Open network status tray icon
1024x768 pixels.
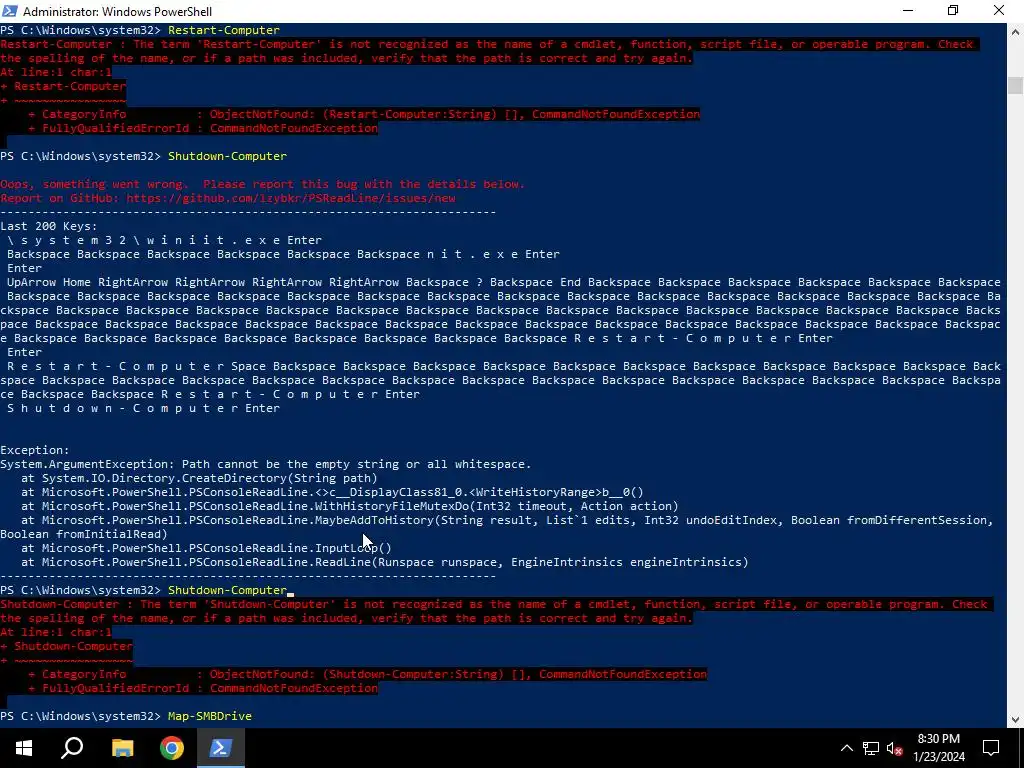(871, 748)
